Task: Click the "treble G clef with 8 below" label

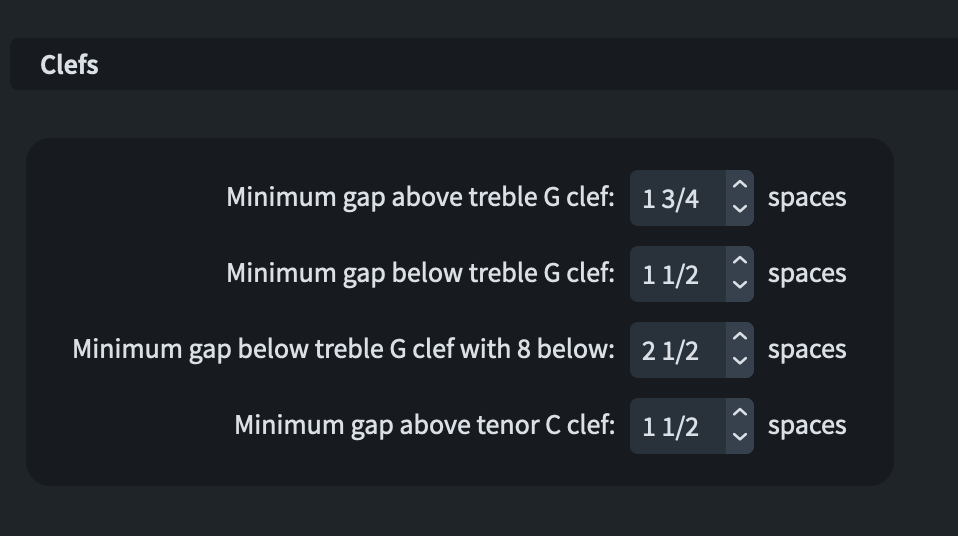Action: point(343,349)
